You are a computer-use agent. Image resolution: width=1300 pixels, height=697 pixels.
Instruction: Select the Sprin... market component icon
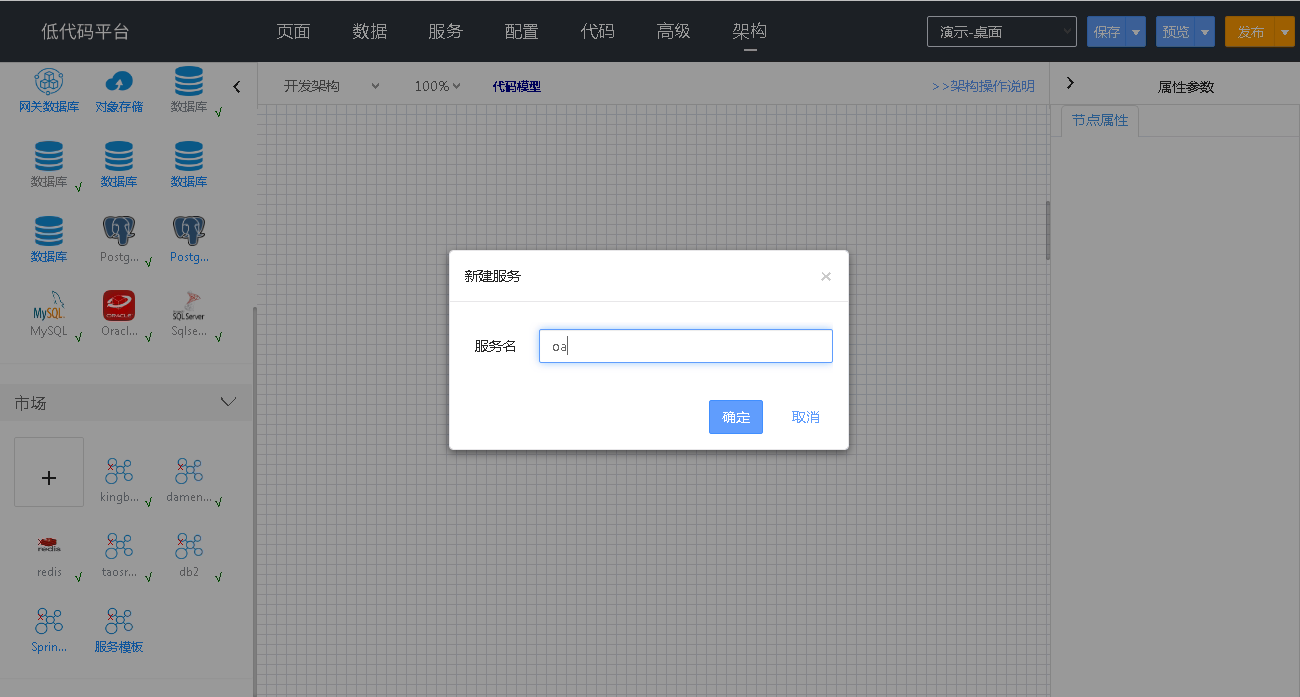coord(49,621)
